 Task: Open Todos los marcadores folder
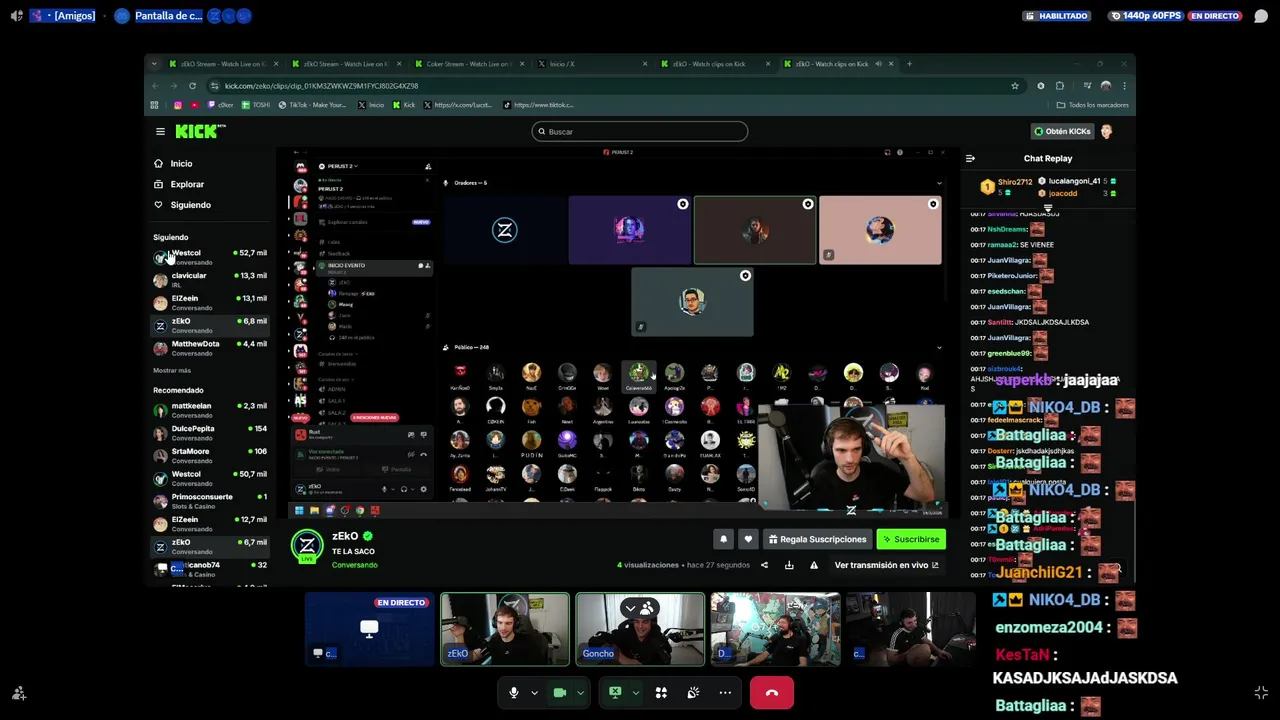click(1093, 105)
